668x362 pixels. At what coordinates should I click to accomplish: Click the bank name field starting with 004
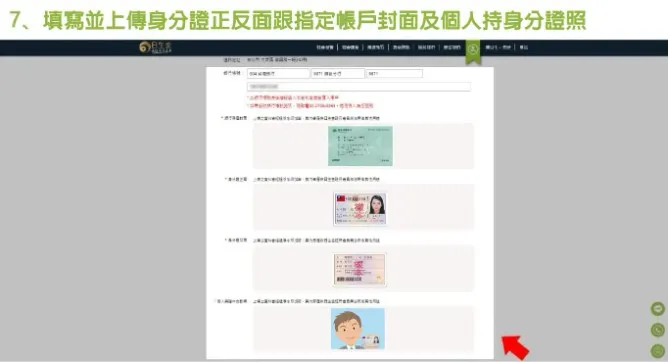(x=278, y=74)
